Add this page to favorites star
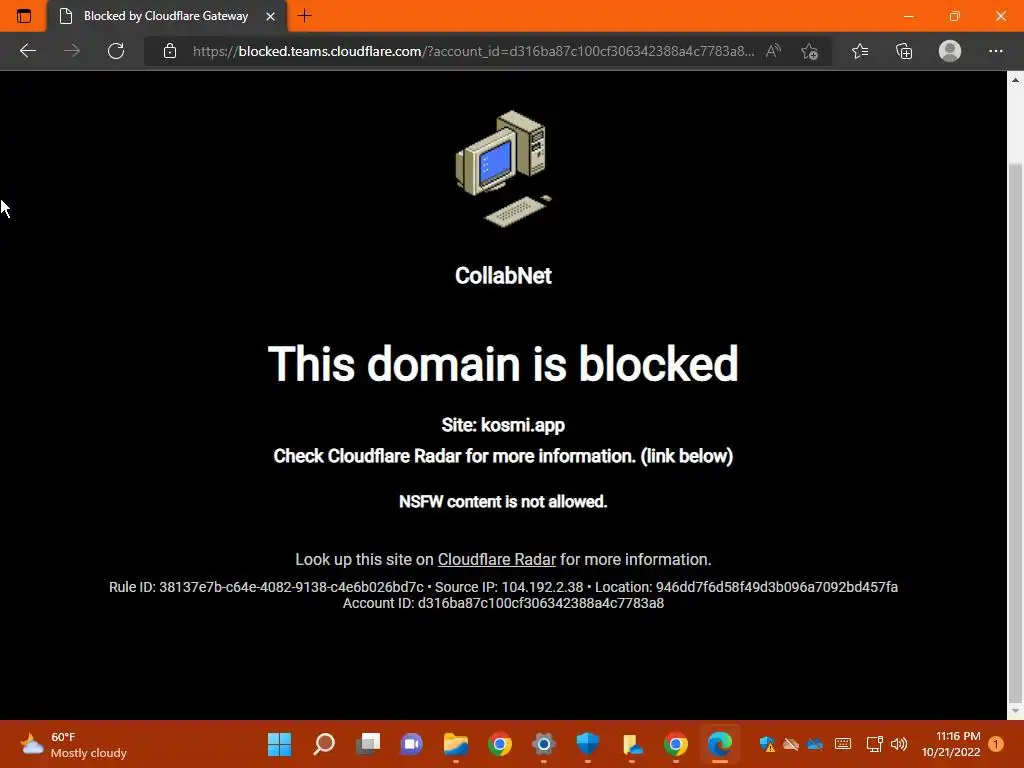1024x768 pixels. [810, 51]
